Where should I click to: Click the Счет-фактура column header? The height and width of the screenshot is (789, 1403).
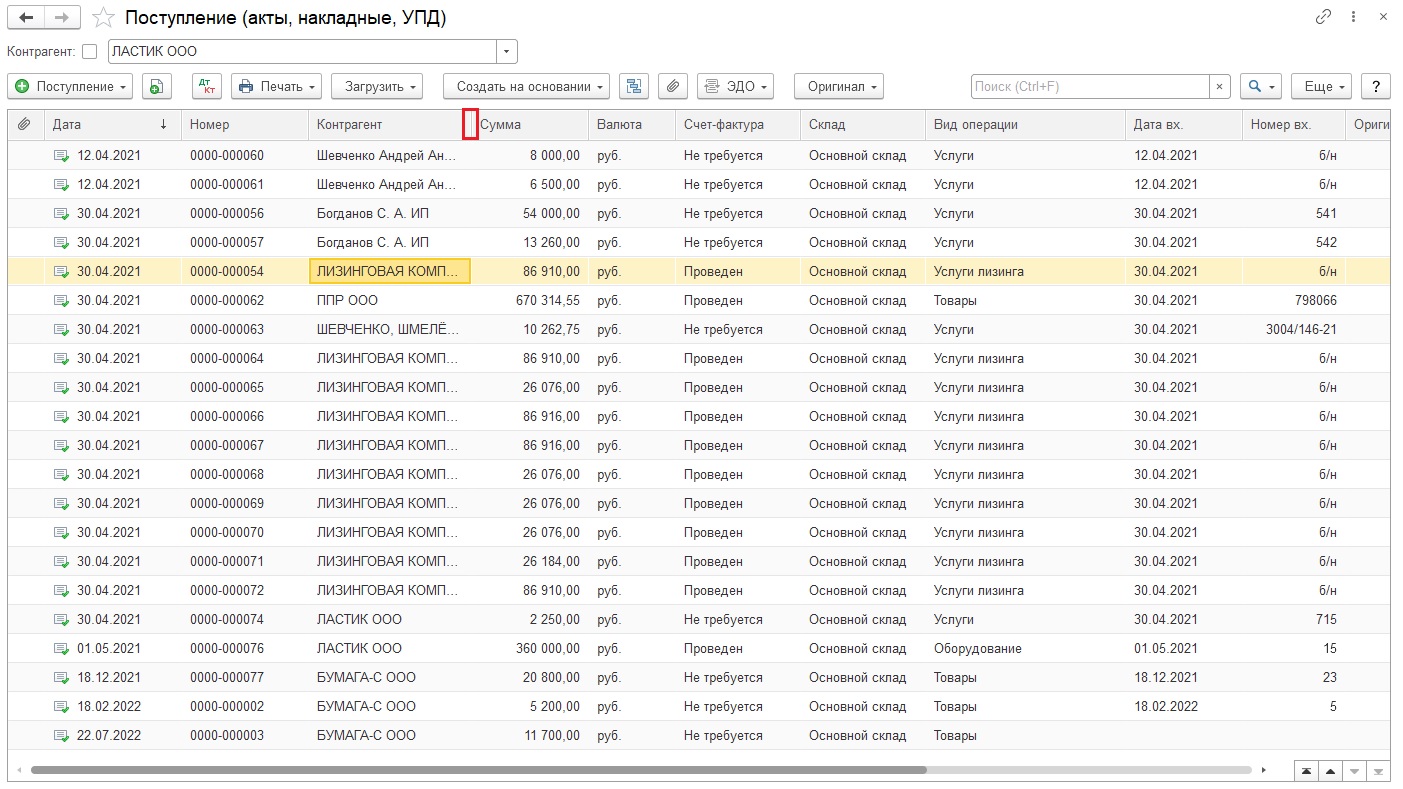[x=738, y=125]
